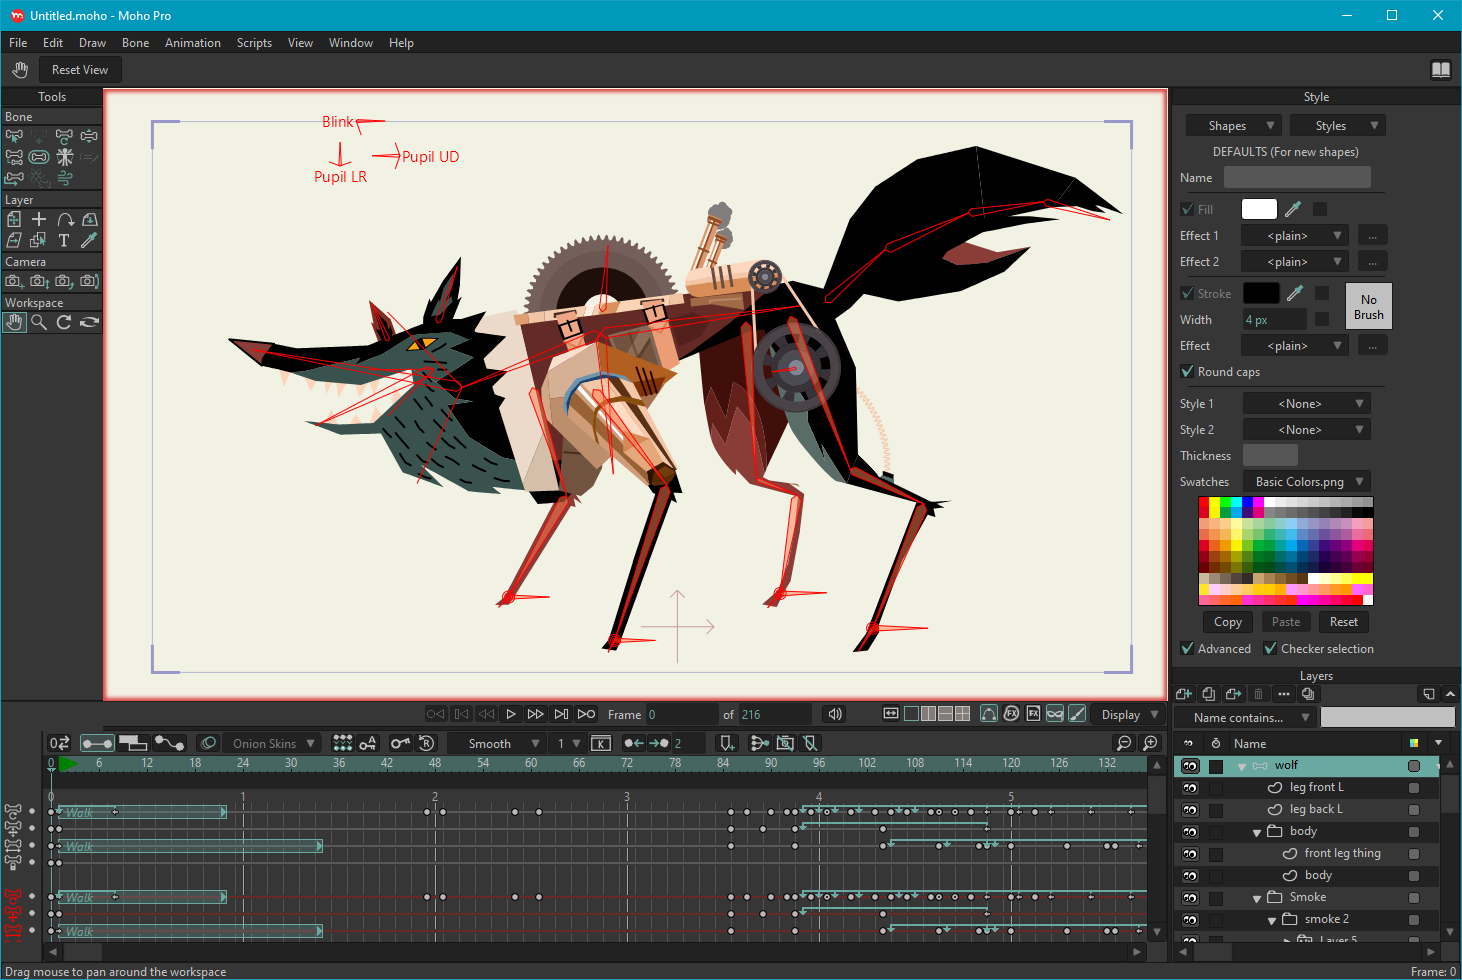Open the Styles dropdown
This screenshot has height=980, width=1462.
coord(1337,125)
